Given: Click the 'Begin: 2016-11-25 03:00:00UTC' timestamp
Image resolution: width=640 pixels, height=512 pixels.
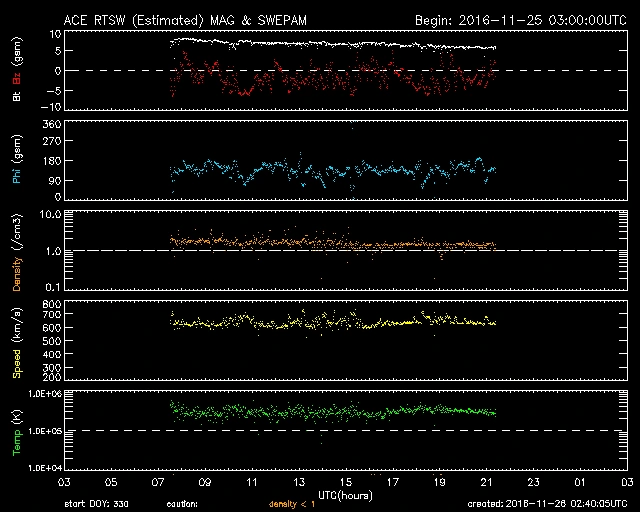Looking at the screenshot, I should [521, 20].
